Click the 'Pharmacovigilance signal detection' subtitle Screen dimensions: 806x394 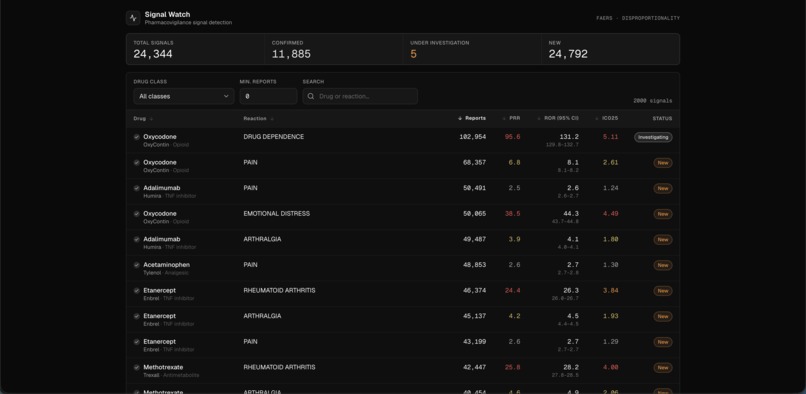point(188,23)
